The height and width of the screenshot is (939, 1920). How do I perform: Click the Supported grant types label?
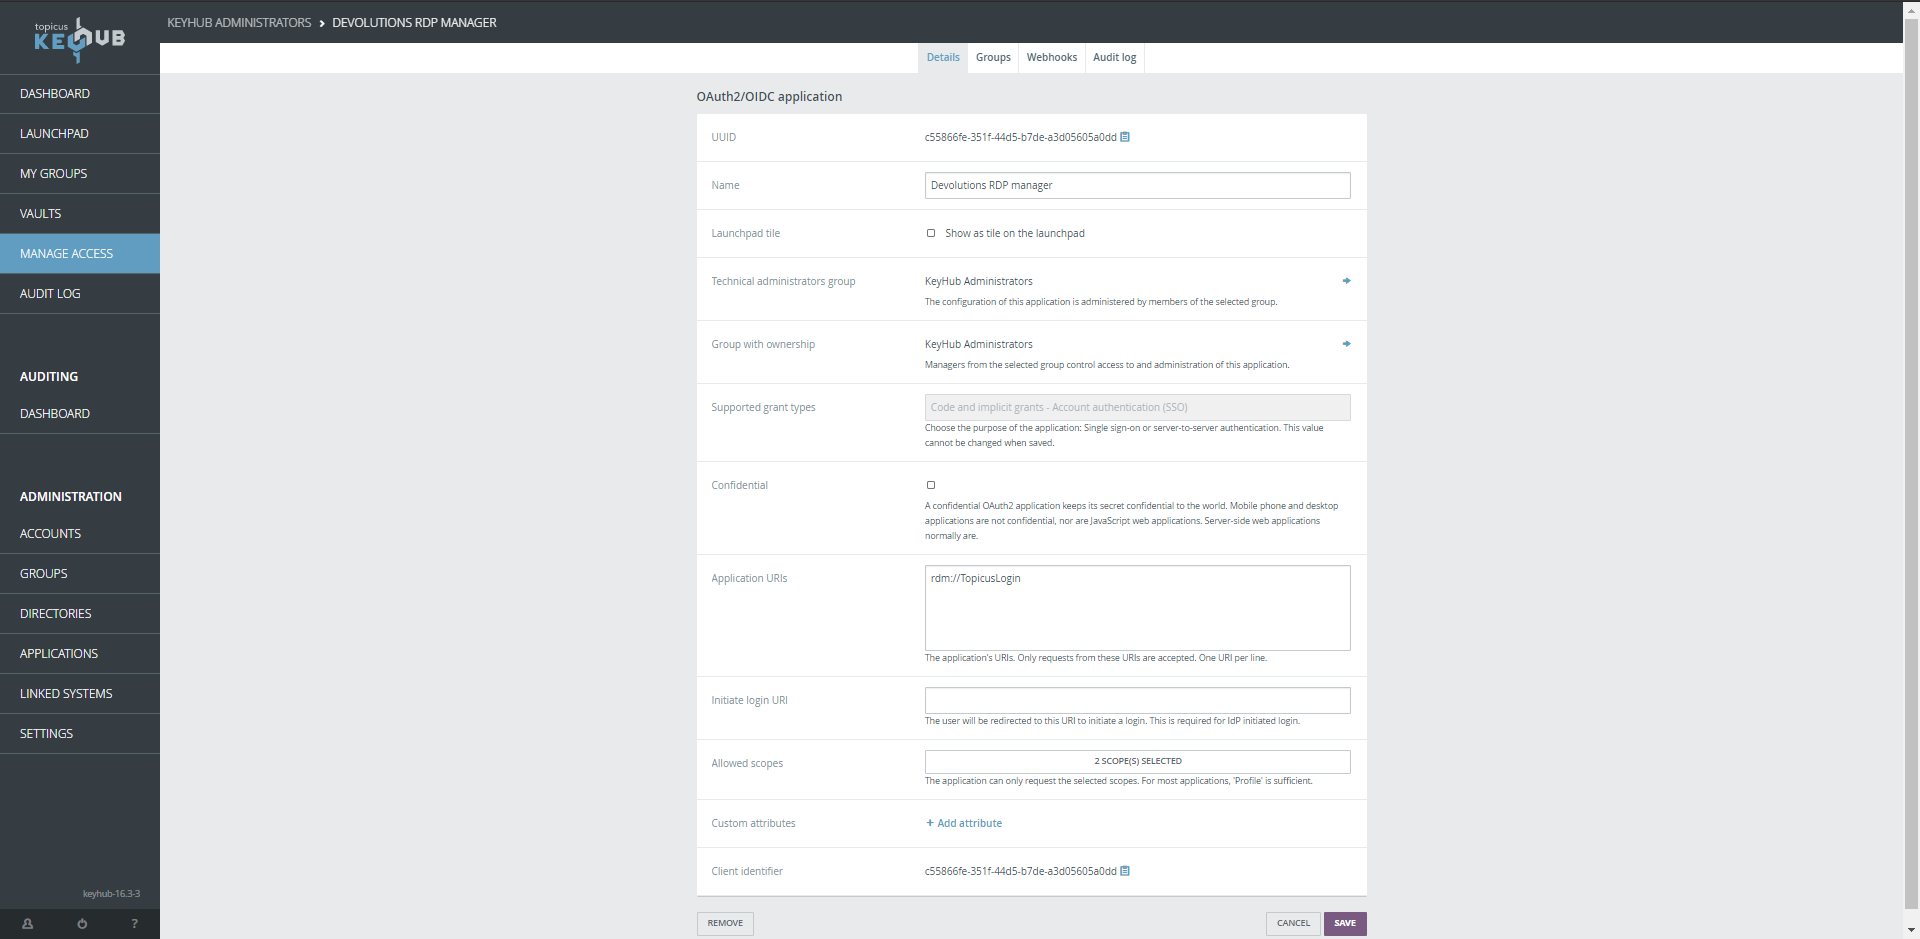(763, 407)
